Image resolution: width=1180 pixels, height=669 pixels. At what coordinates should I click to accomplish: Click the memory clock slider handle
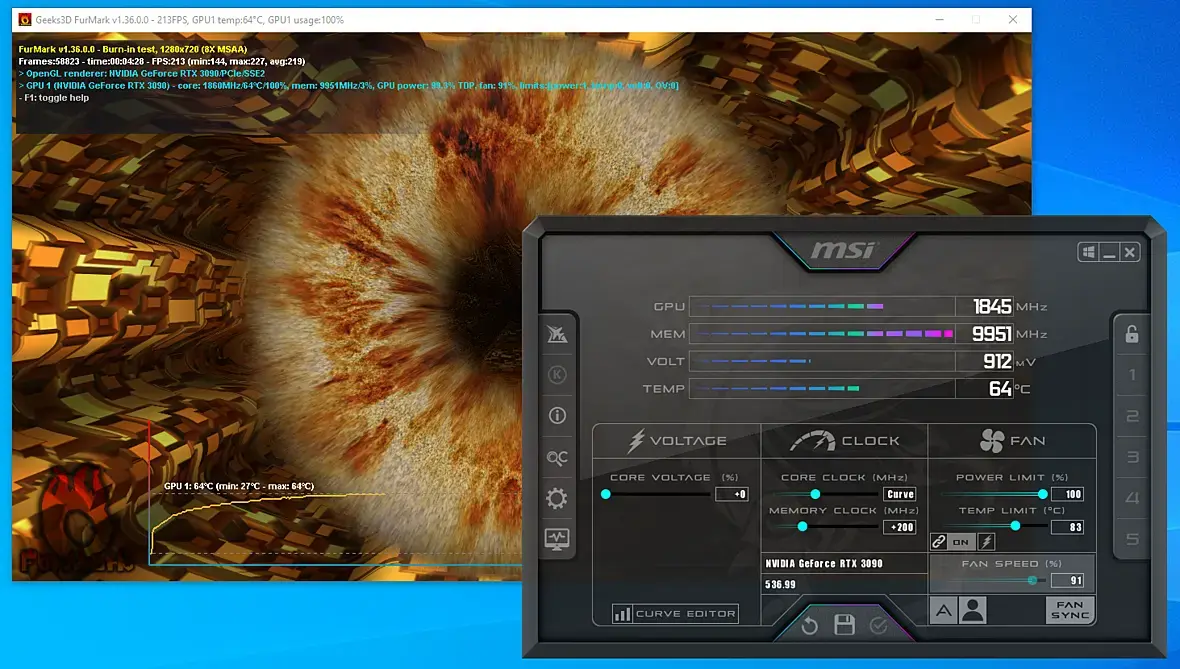802,527
